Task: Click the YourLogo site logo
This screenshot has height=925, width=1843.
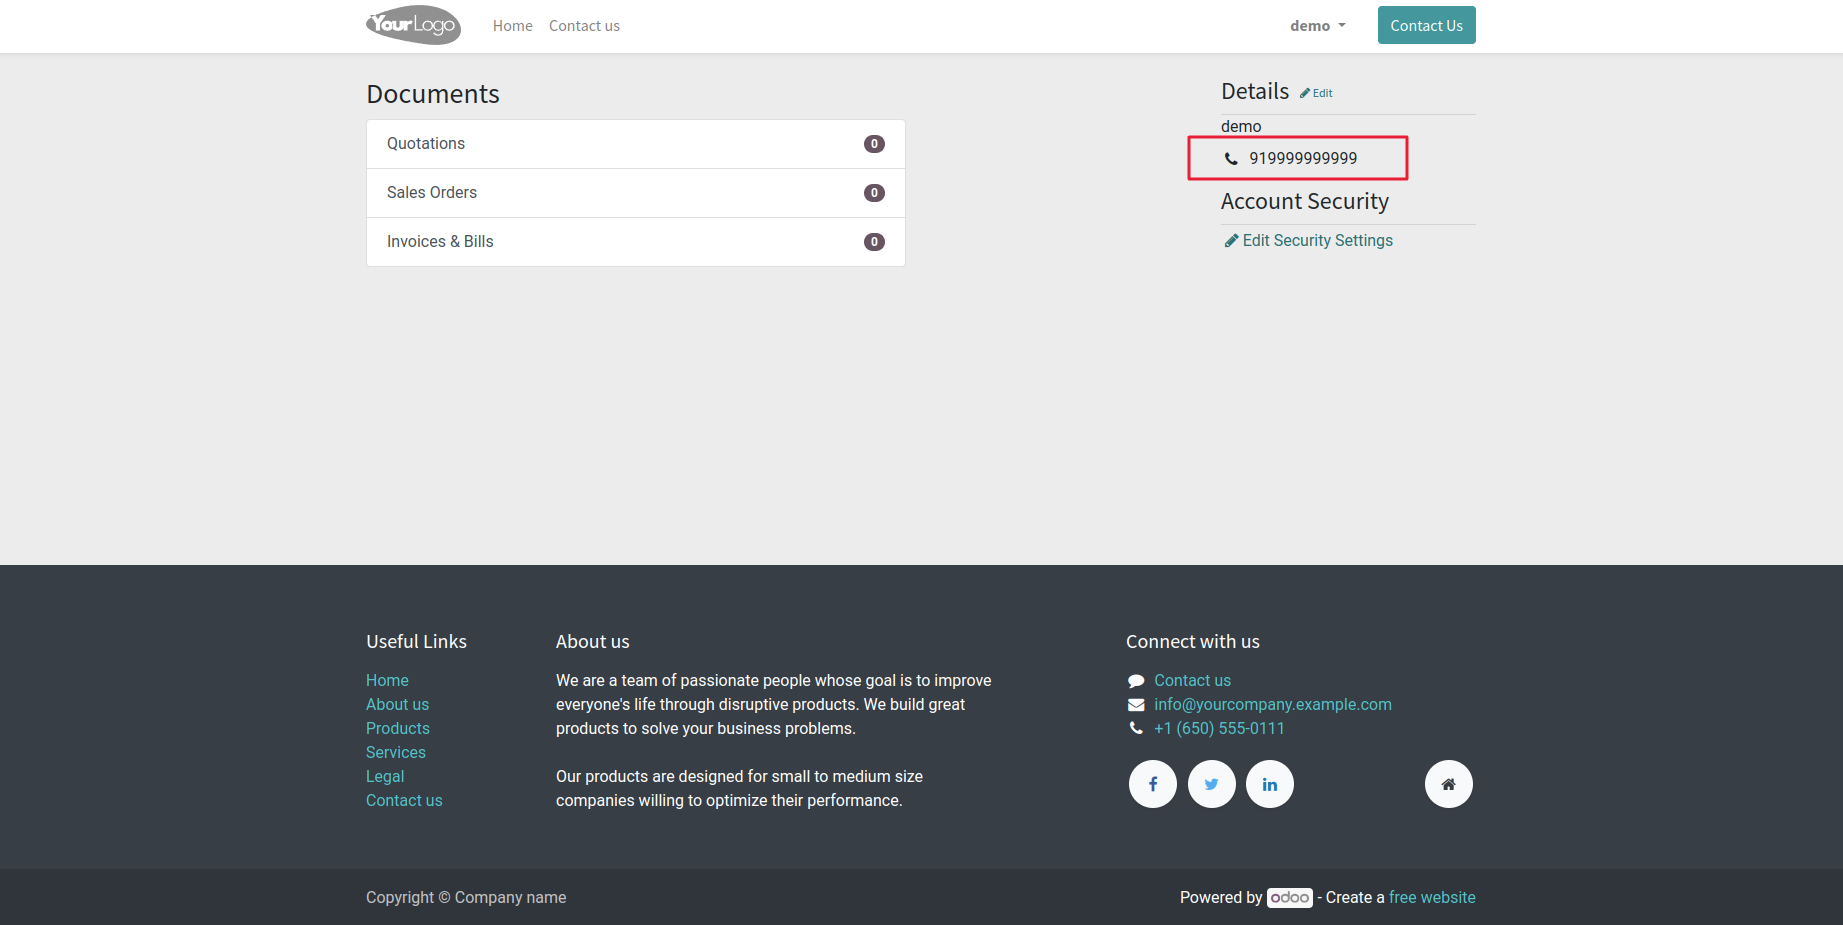Action: coord(413,25)
